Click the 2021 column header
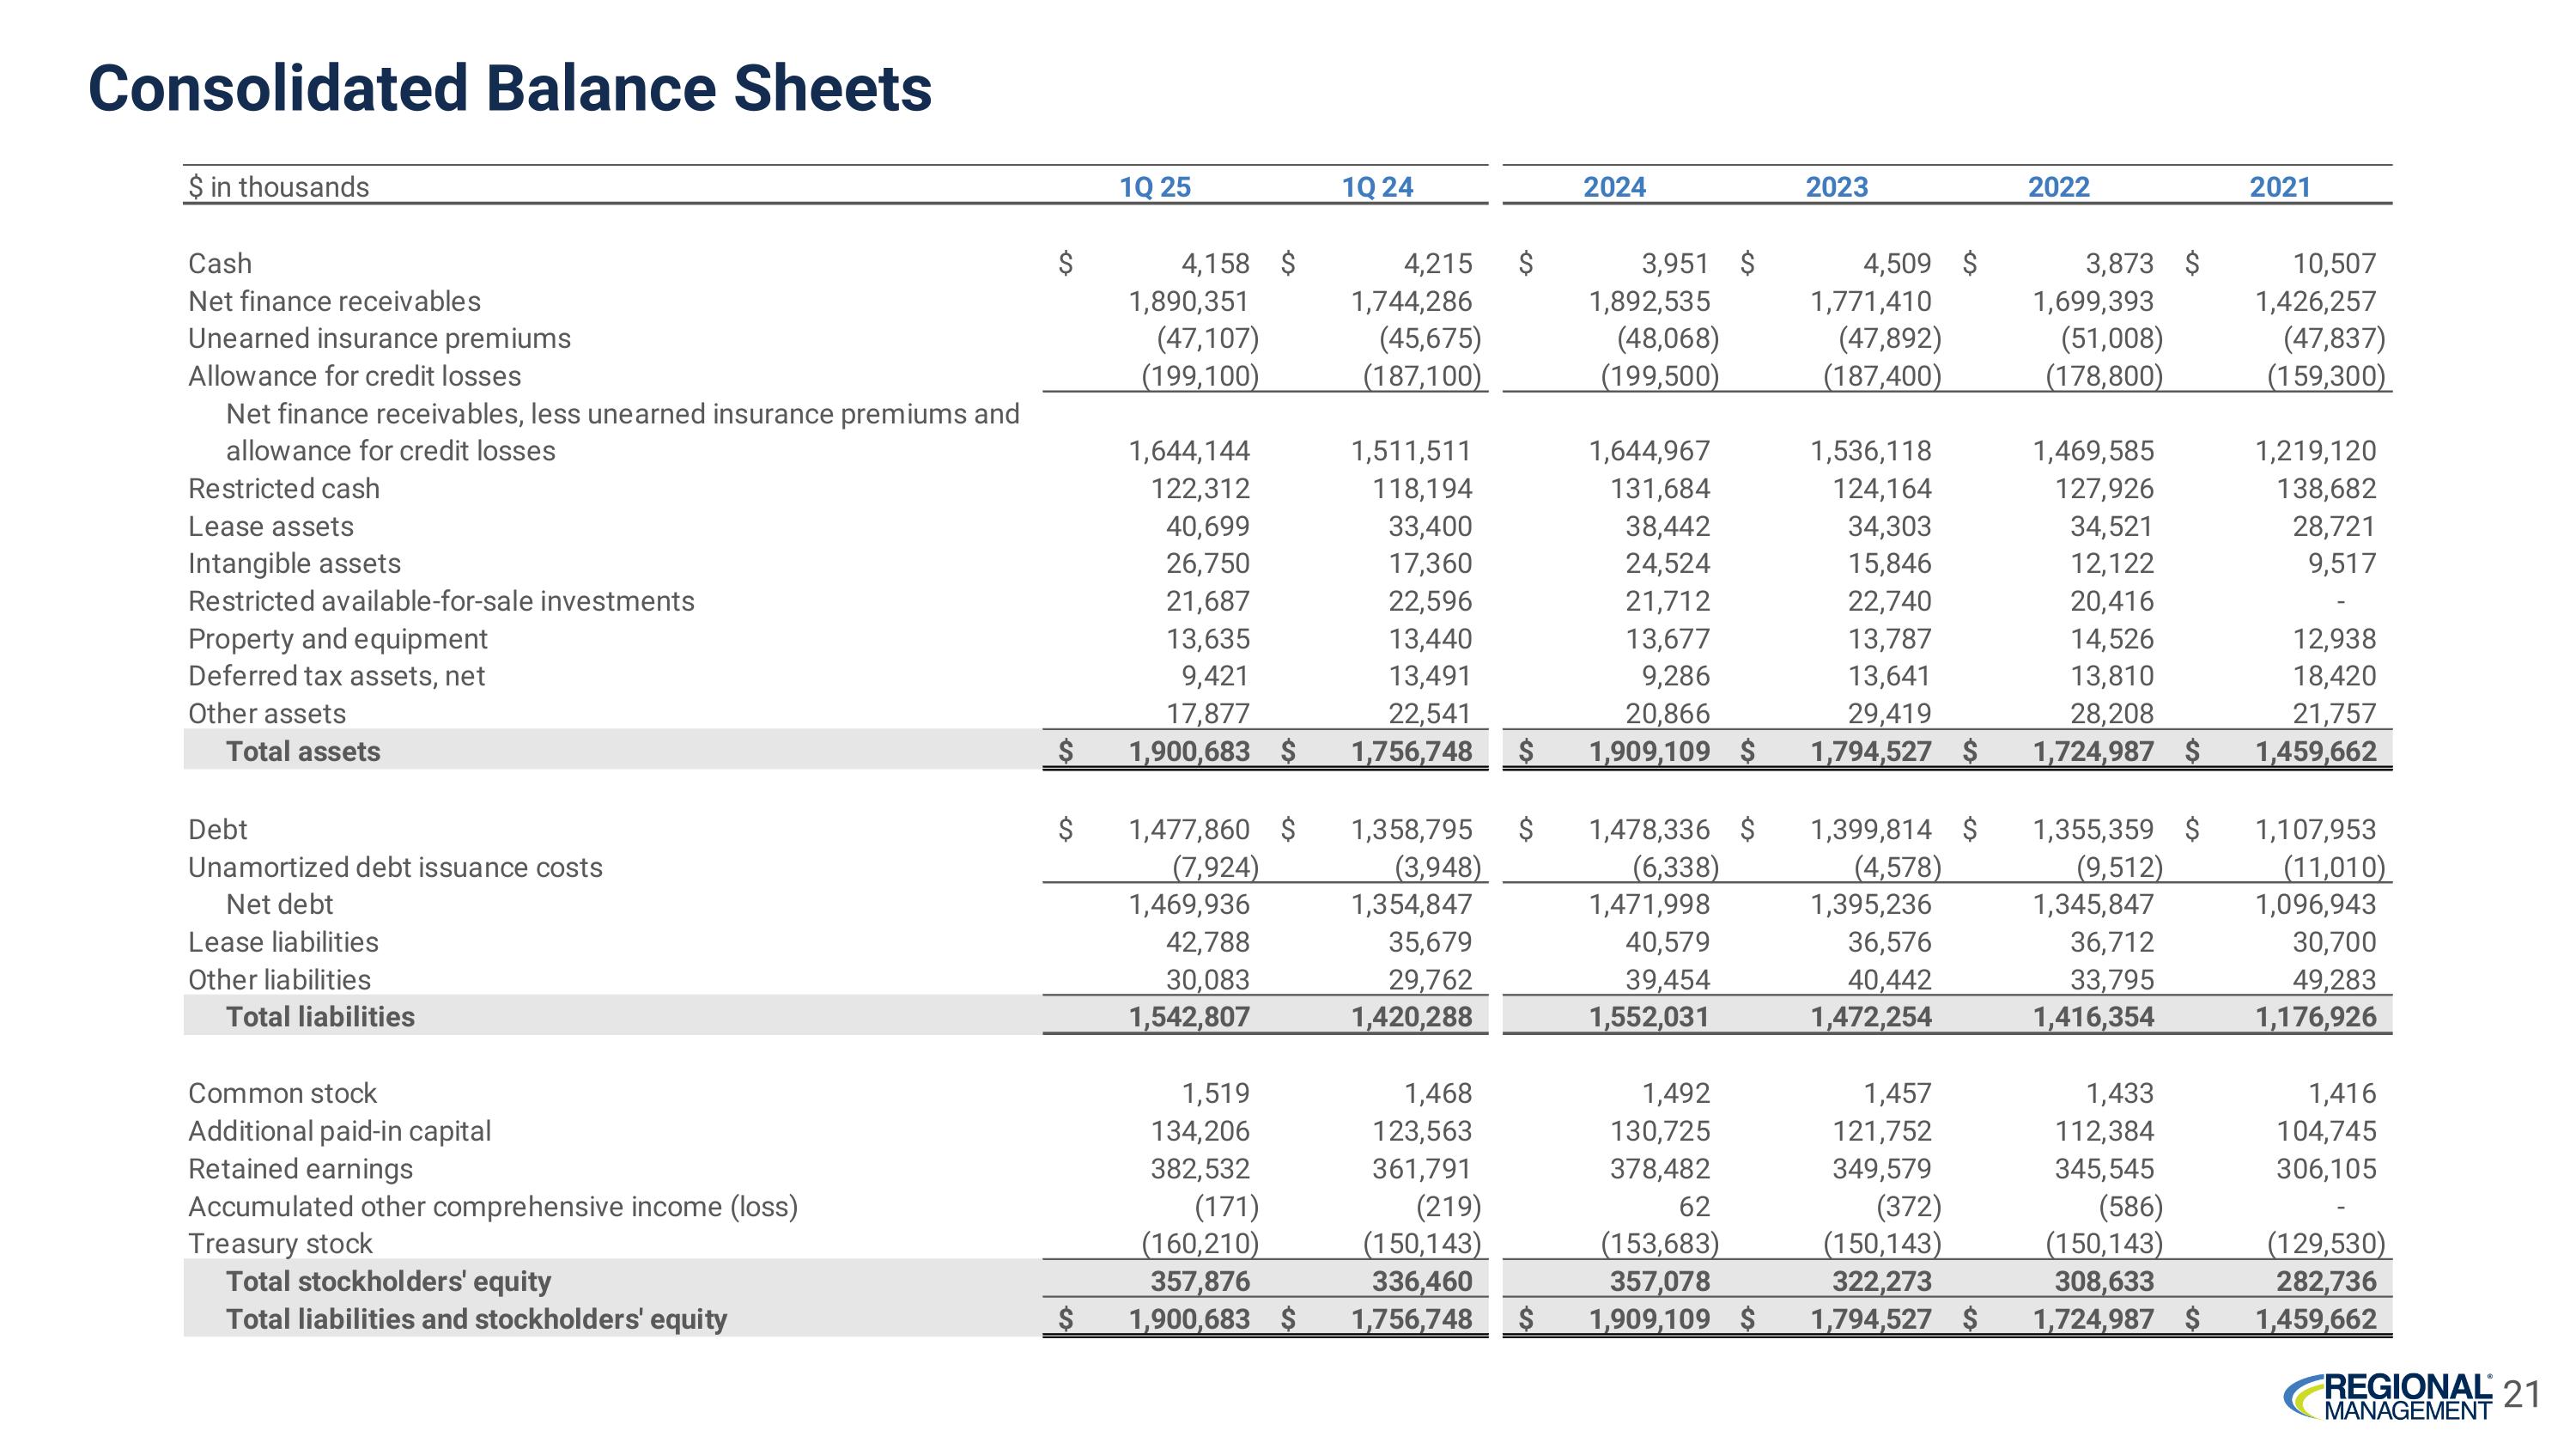 (2279, 187)
